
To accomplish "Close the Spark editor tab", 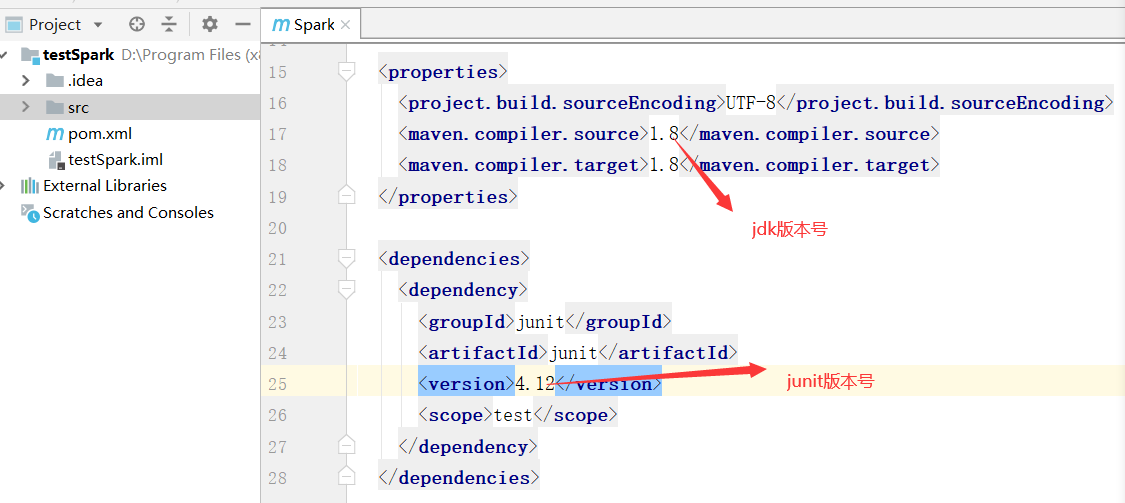I will pos(345,25).
